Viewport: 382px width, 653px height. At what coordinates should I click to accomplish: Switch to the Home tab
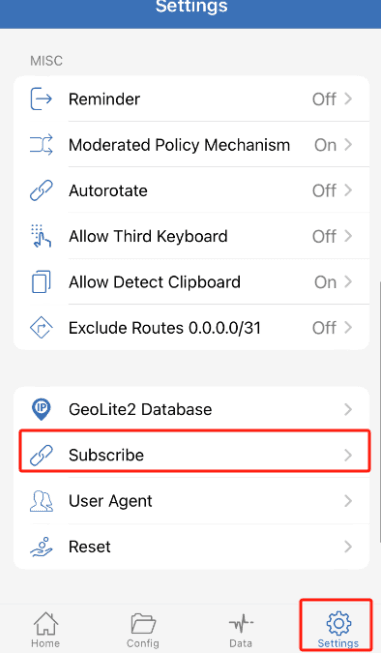coord(45,630)
